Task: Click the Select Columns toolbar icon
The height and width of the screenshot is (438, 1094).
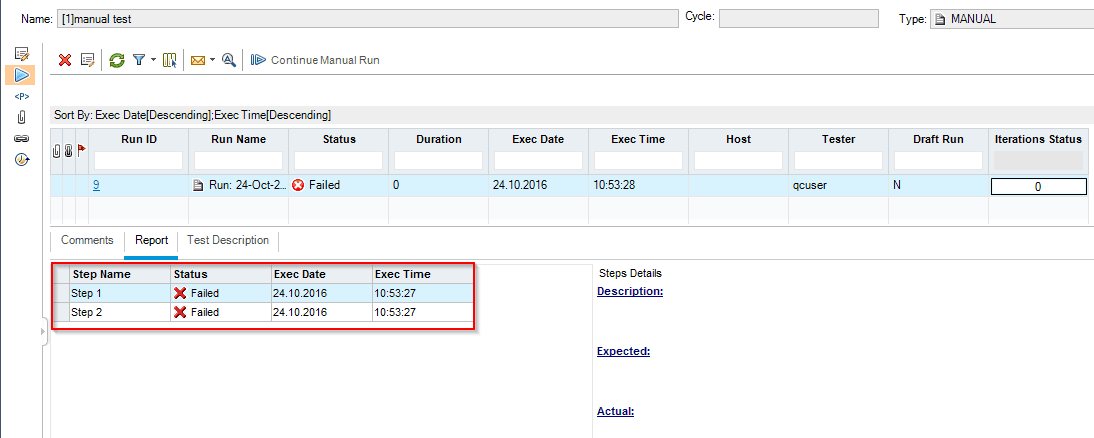Action: point(169,60)
